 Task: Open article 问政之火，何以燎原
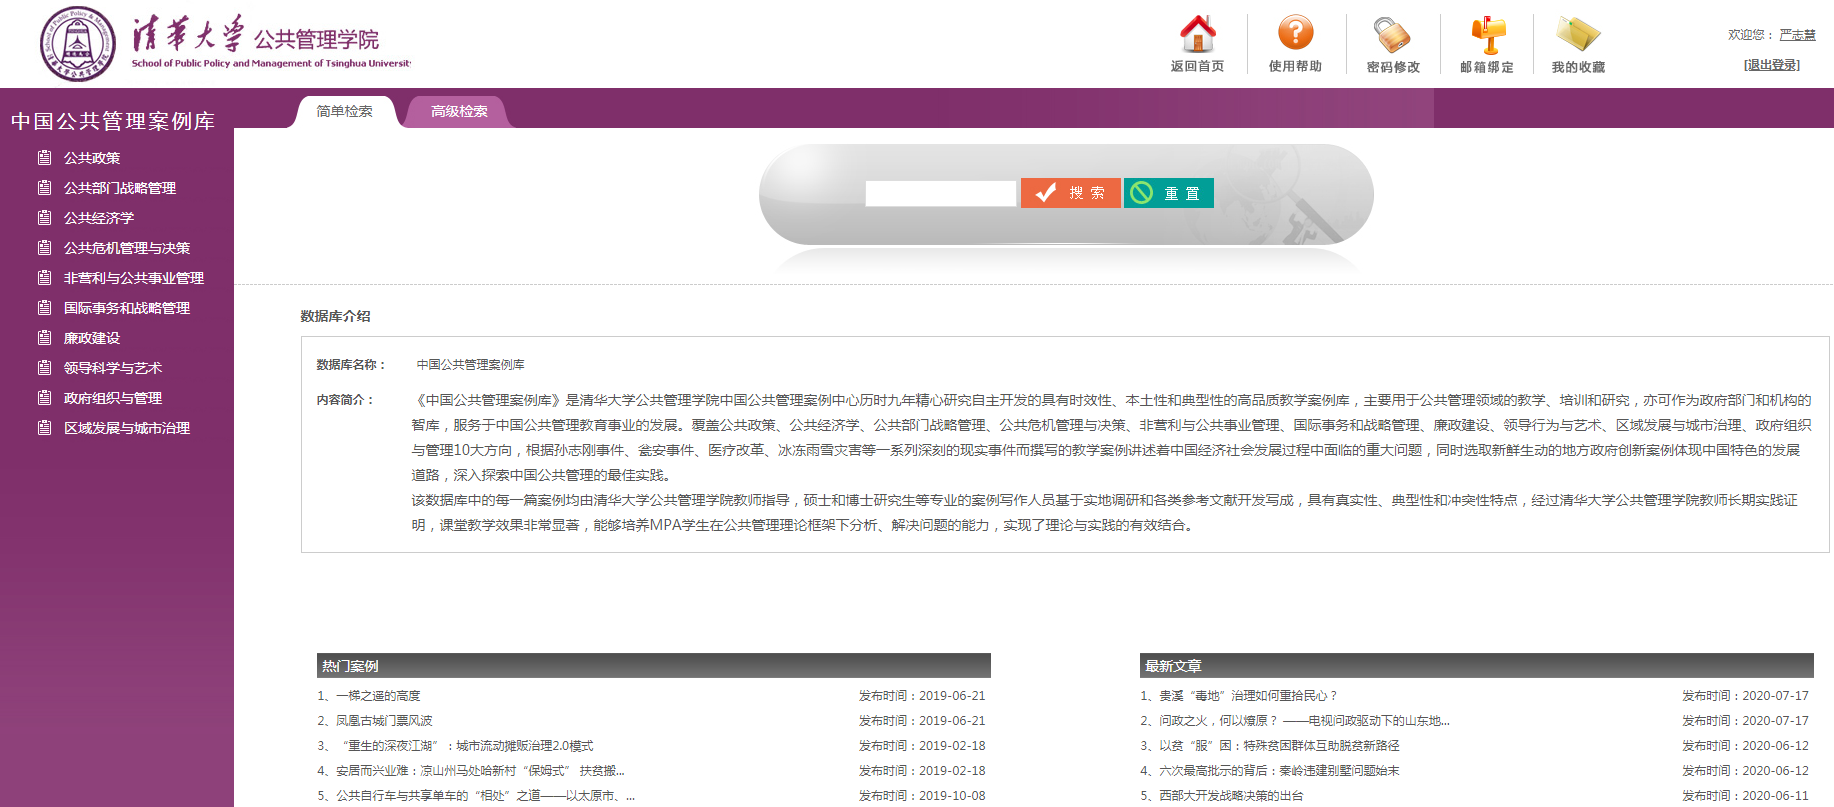[x=1304, y=721]
